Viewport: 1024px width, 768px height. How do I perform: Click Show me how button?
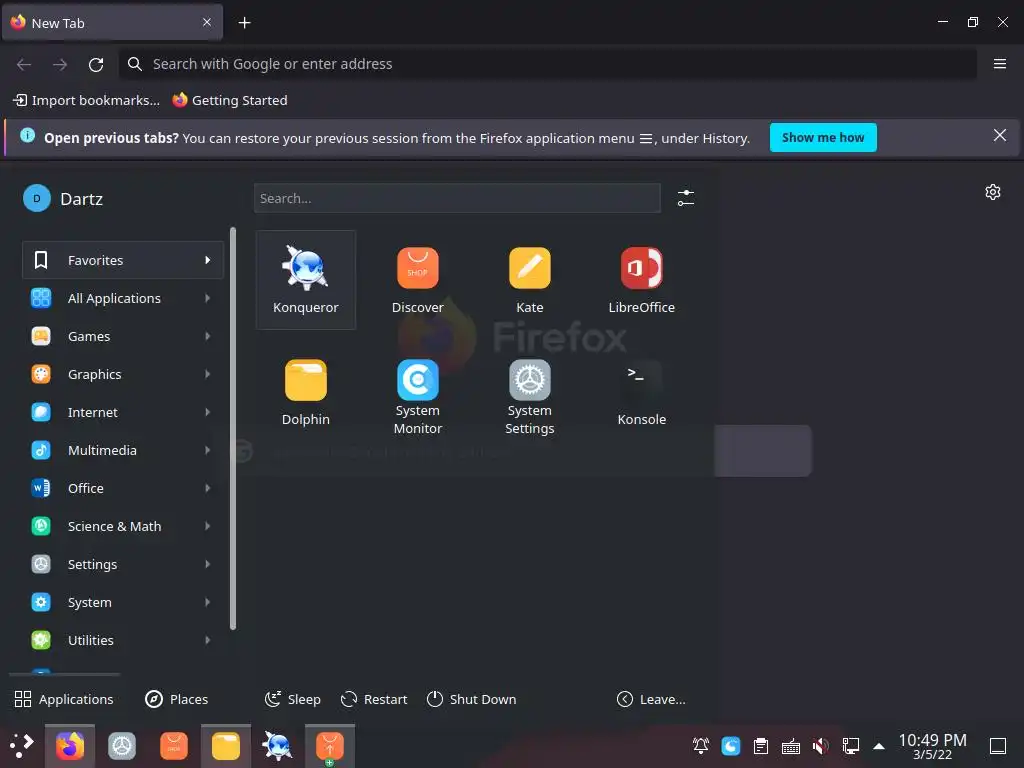pyautogui.click(x=823, y=137)
